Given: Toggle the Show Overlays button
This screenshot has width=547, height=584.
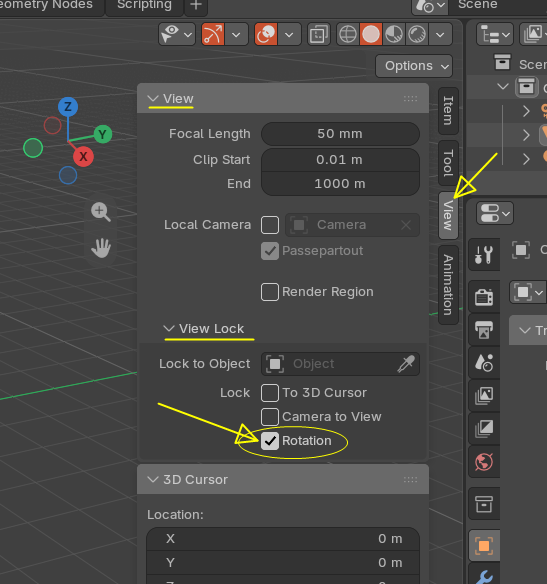Looking at the screenshot, I should [x=266, y=34].
